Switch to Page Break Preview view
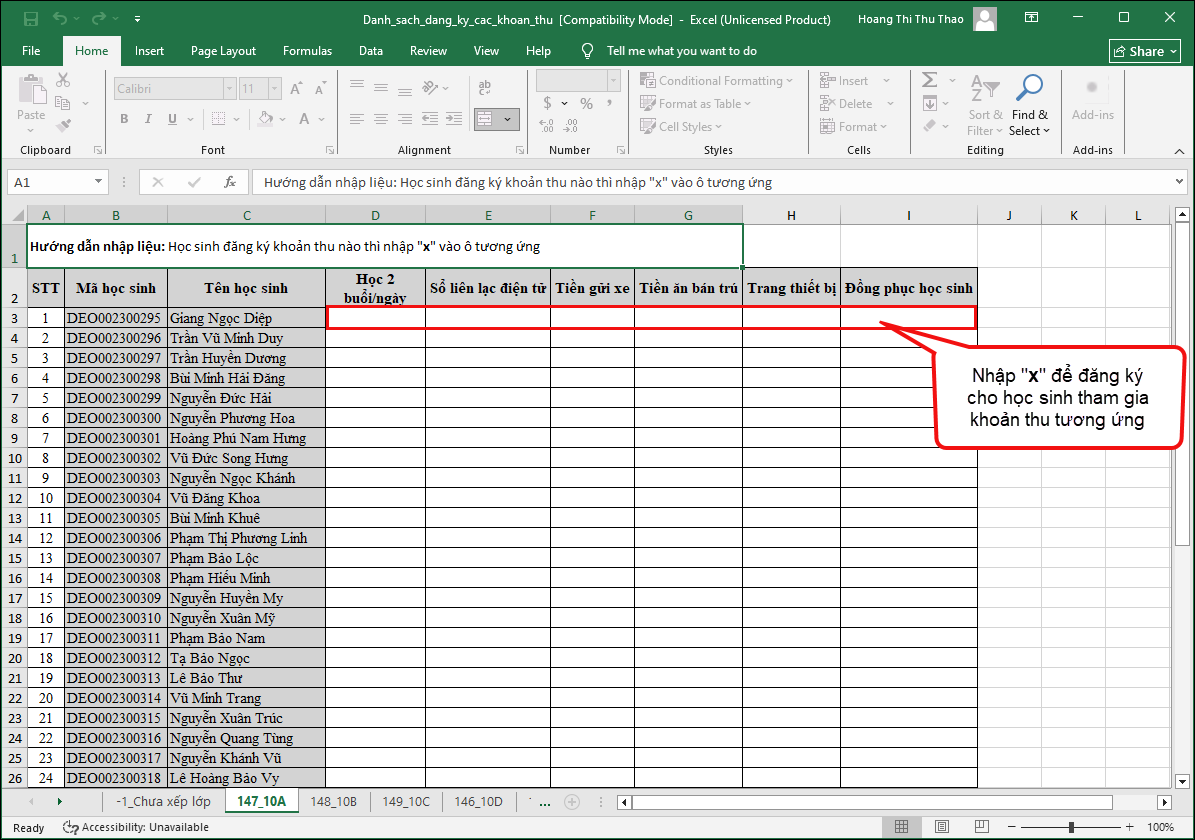This screenshot has width=1195, height=840. [980, 827]
